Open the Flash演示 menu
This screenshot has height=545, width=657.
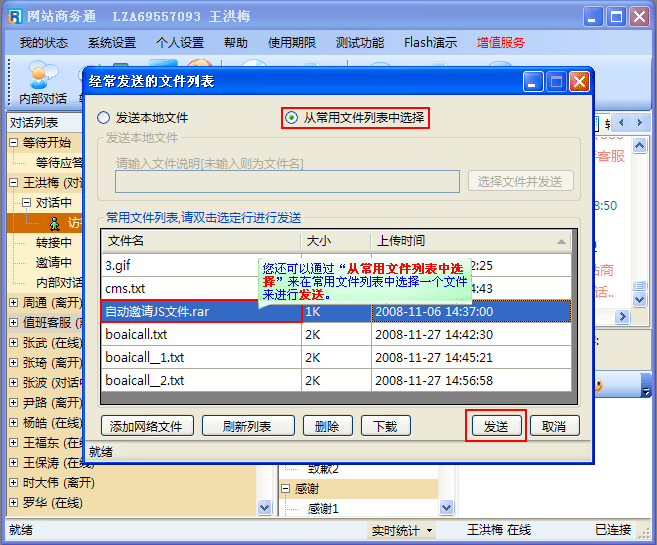(x=430, y=43)
